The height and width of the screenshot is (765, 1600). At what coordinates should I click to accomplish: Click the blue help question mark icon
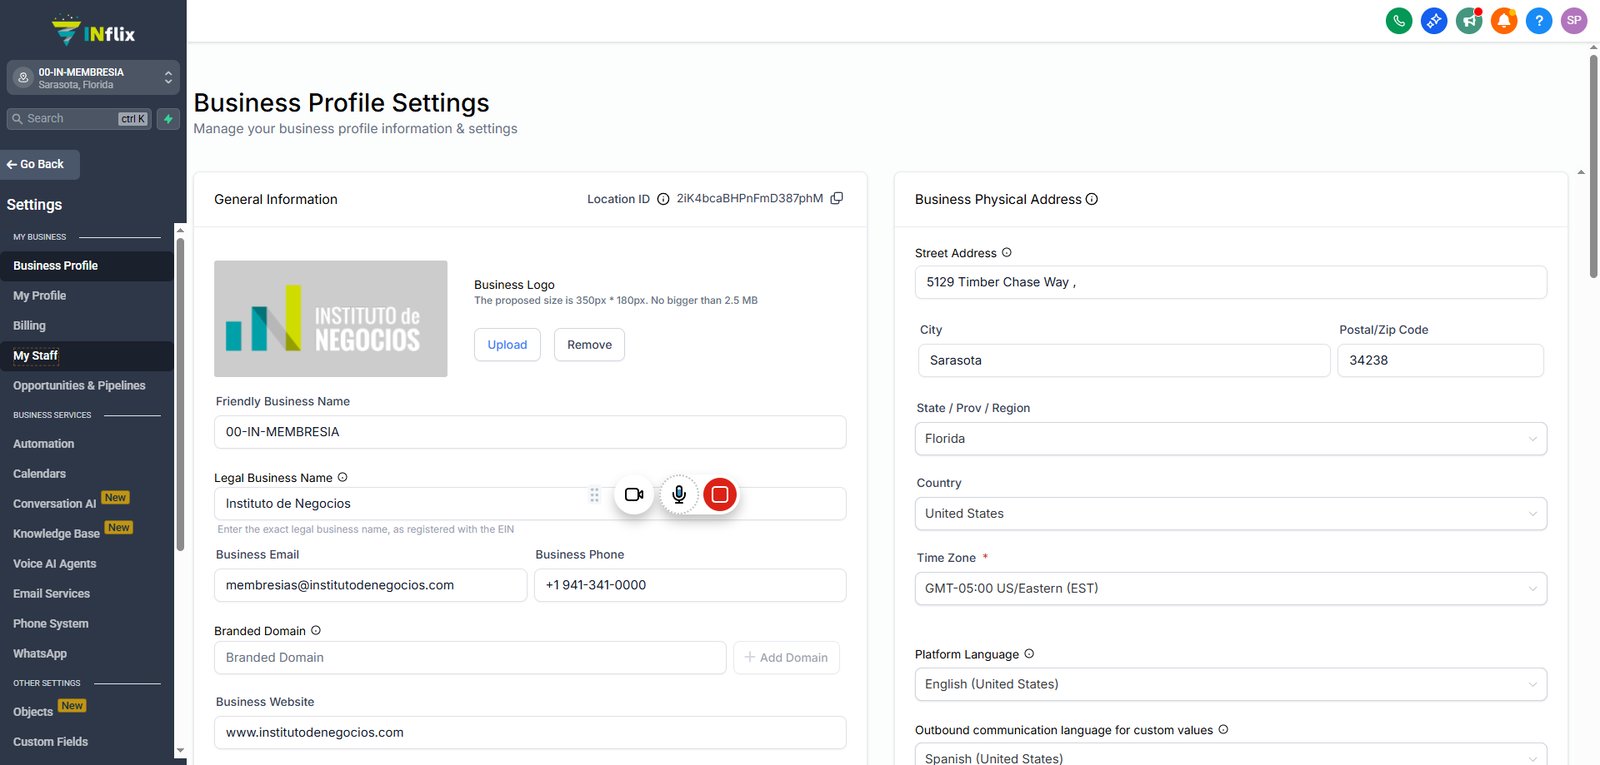(1539, 20)
